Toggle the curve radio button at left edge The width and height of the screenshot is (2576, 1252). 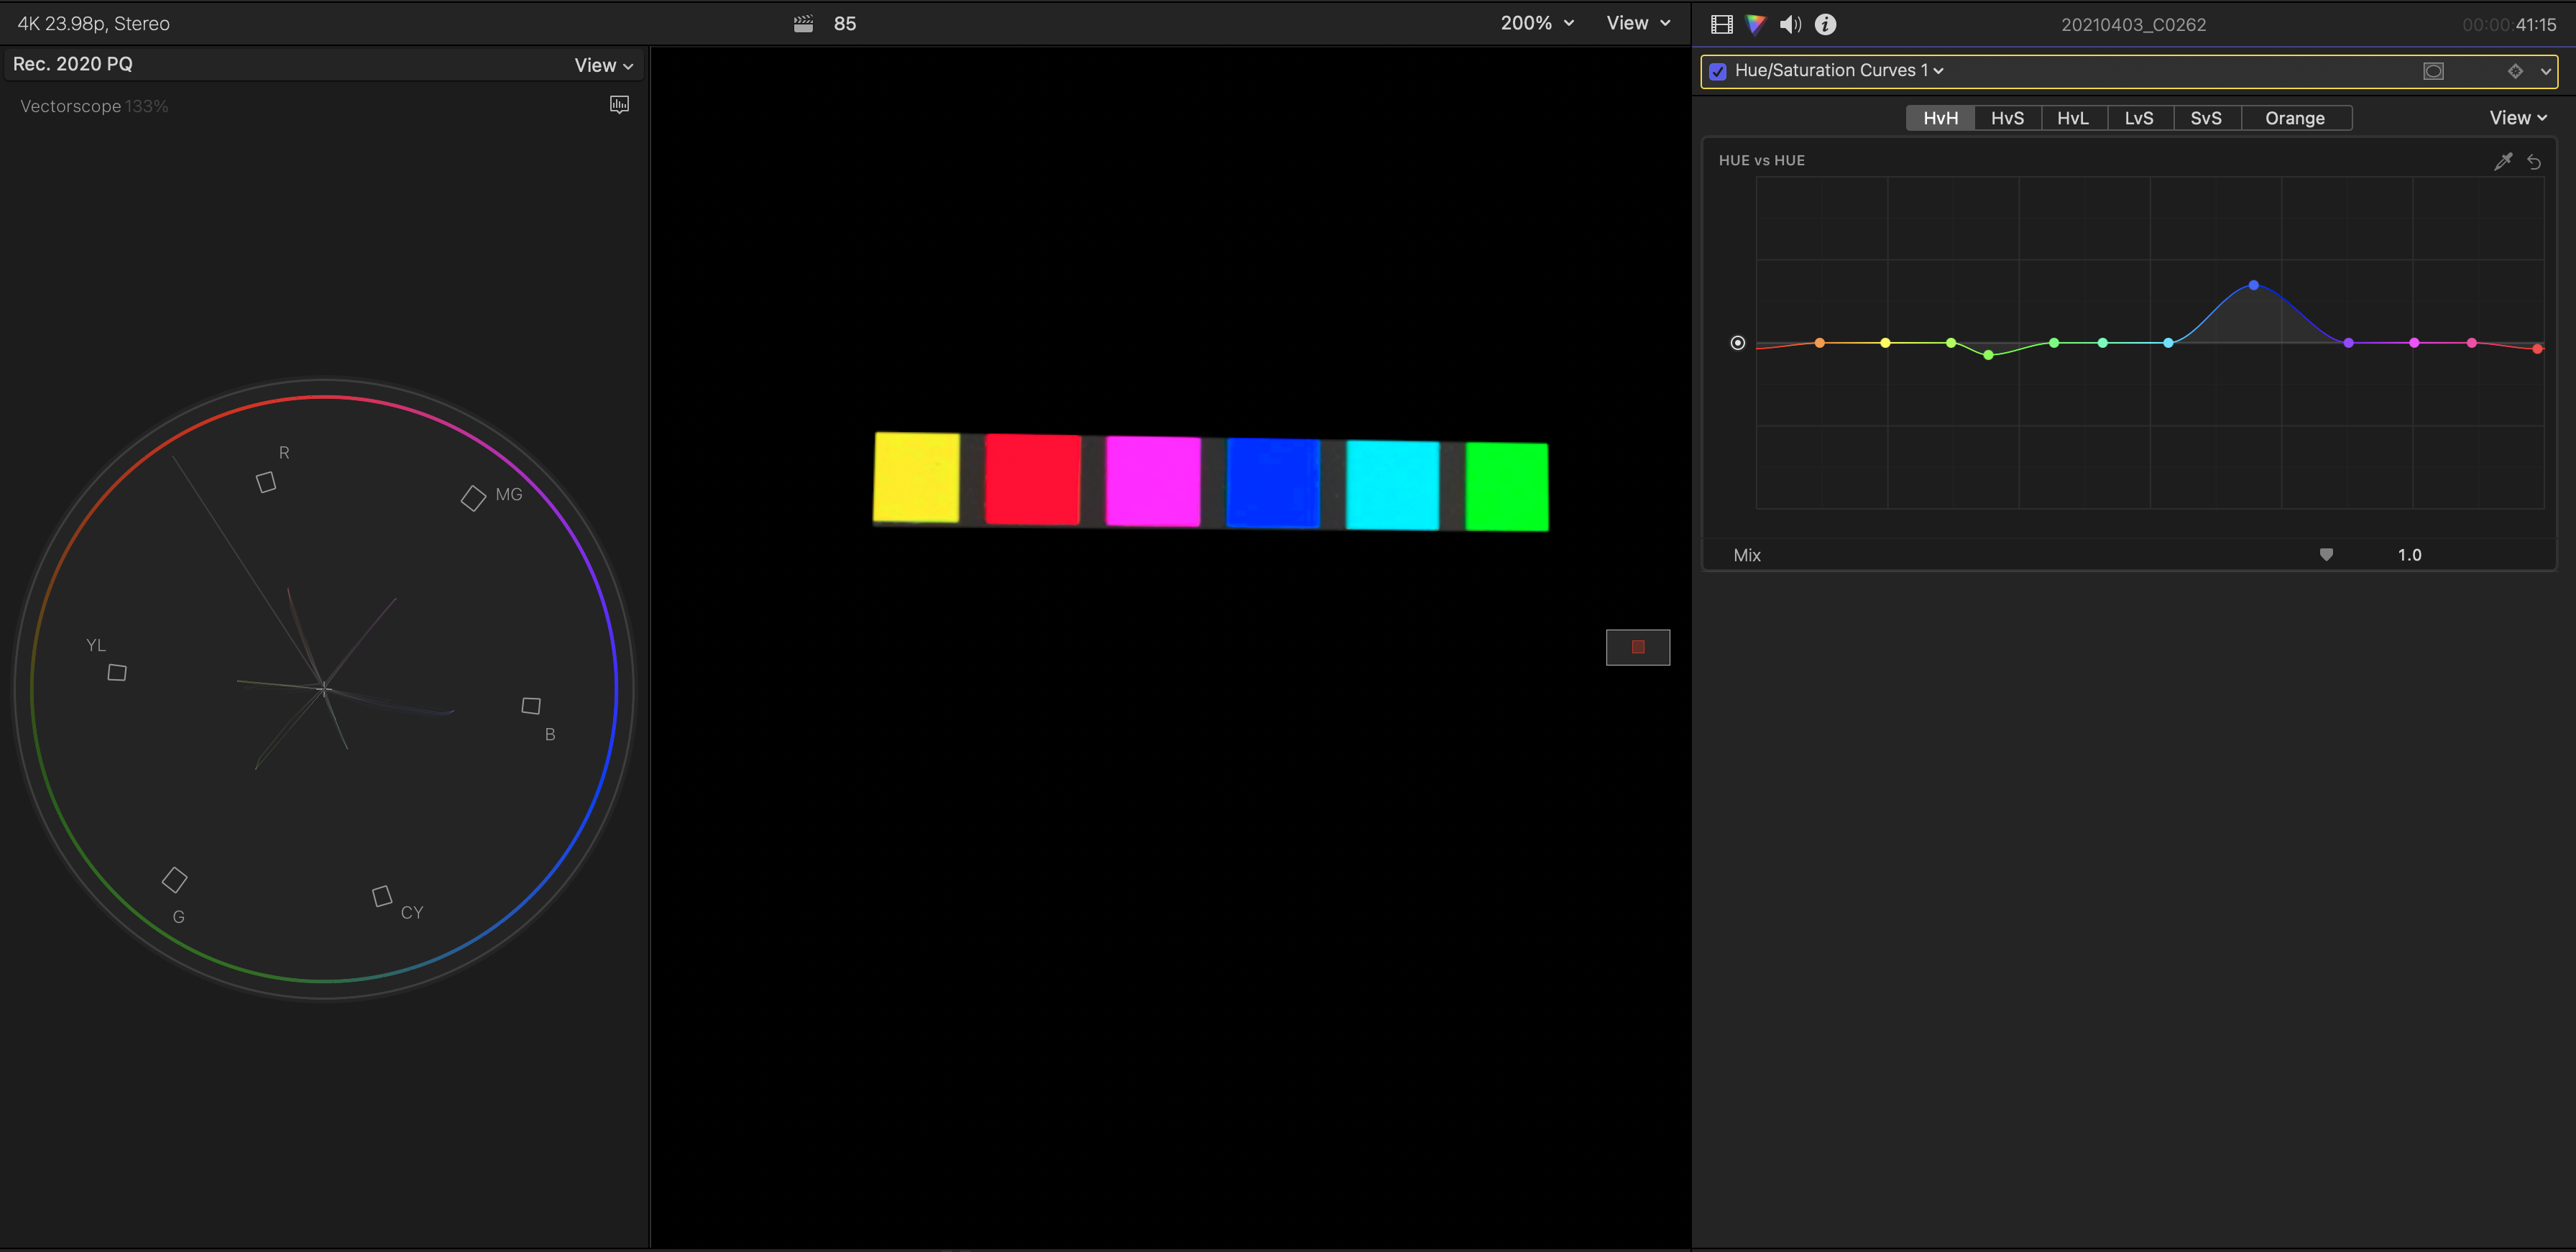tap(1737, 343)
